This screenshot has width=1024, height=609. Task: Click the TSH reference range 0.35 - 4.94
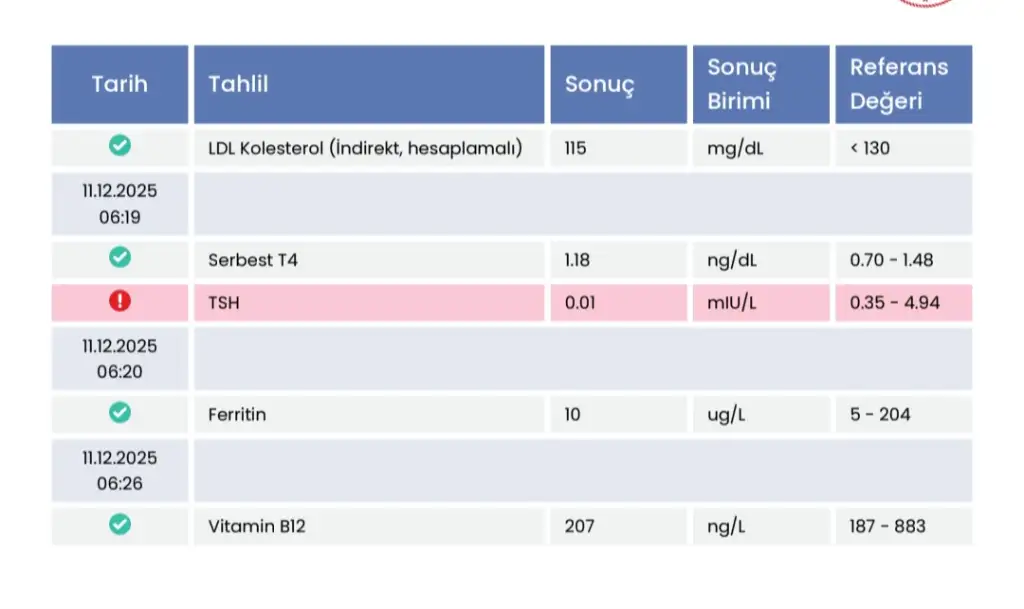coord(894,302)
